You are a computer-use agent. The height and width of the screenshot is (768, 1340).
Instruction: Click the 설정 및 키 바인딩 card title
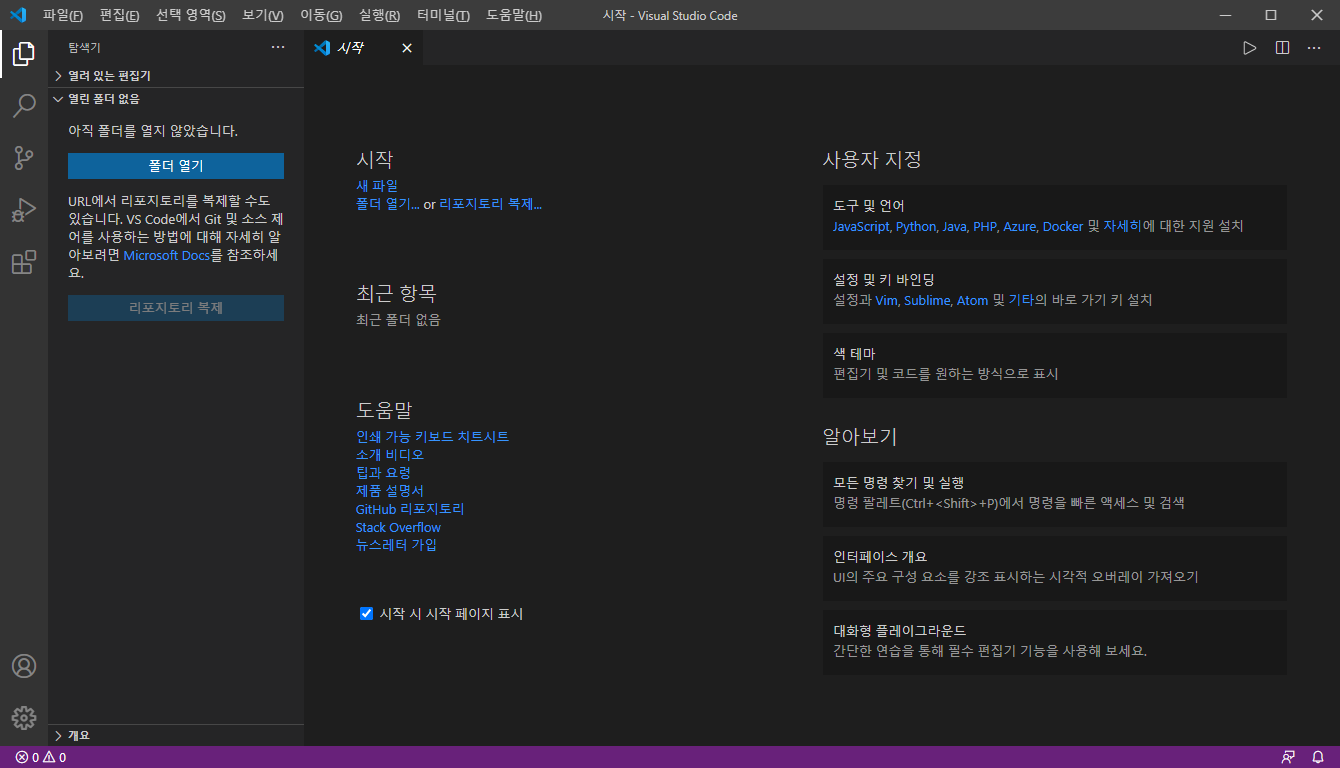[x=884, y=280]
